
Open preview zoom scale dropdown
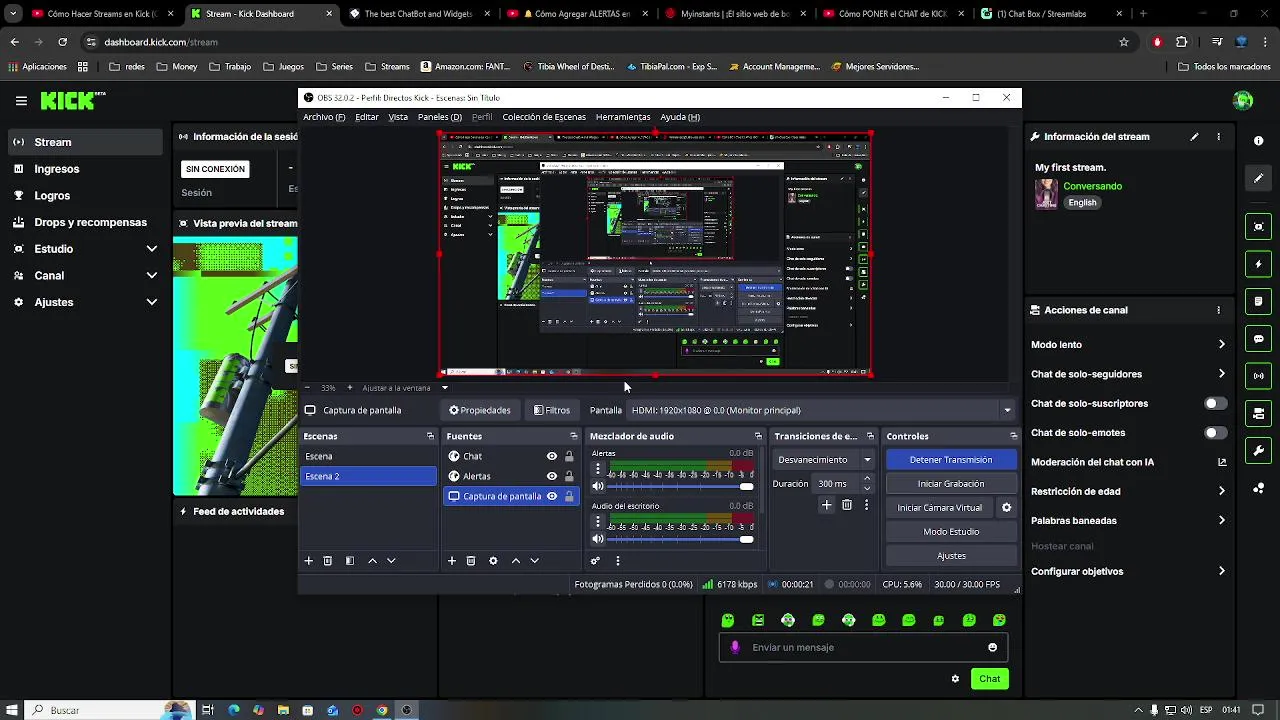445,388
